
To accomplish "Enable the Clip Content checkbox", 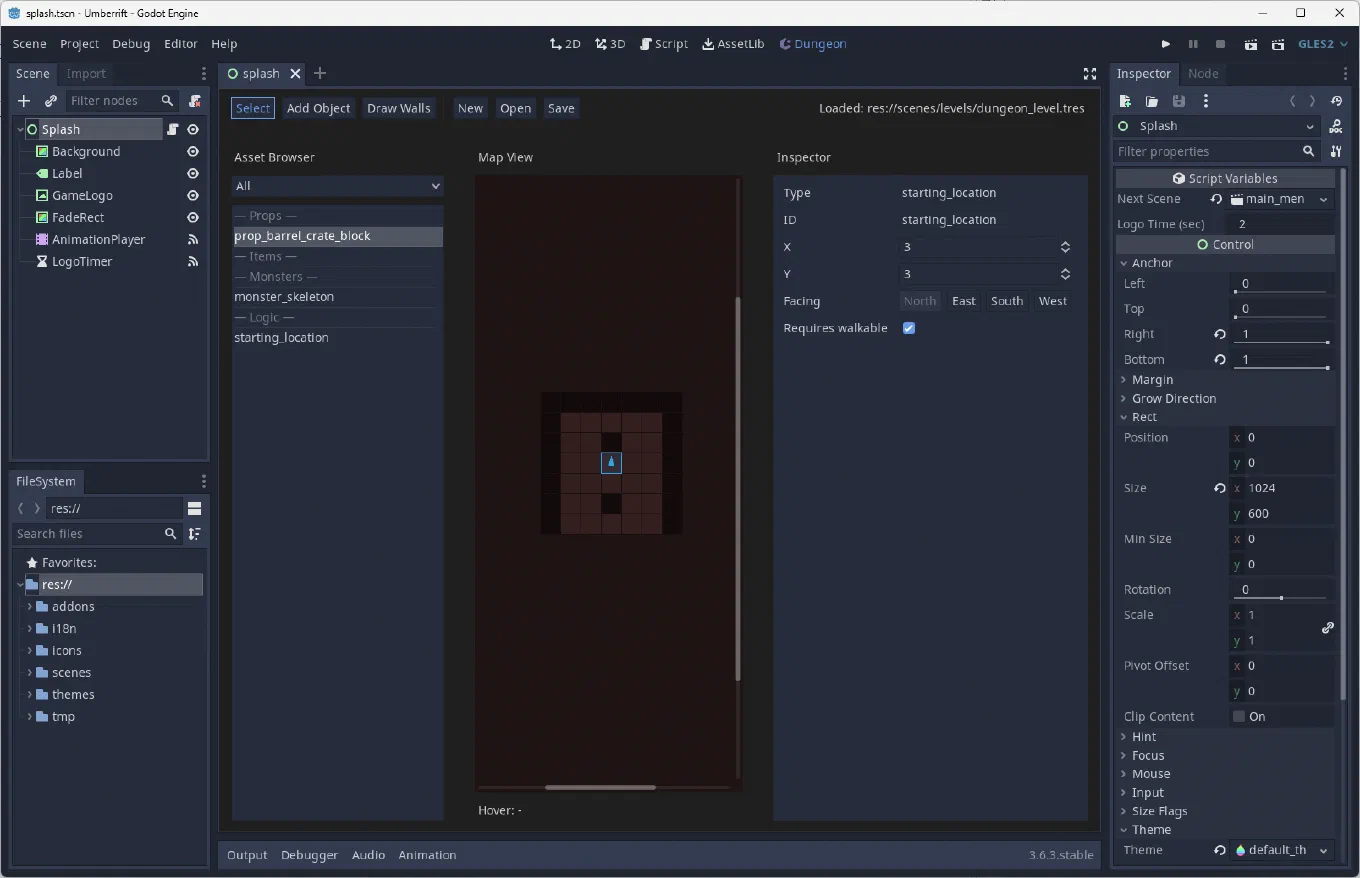I will coord(1239,717).
